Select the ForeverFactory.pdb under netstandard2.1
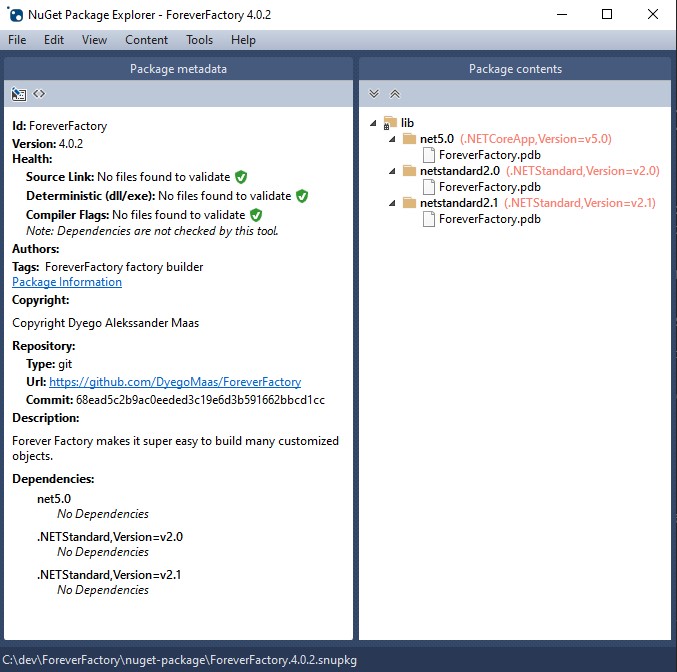 click(x=490, y=219)
